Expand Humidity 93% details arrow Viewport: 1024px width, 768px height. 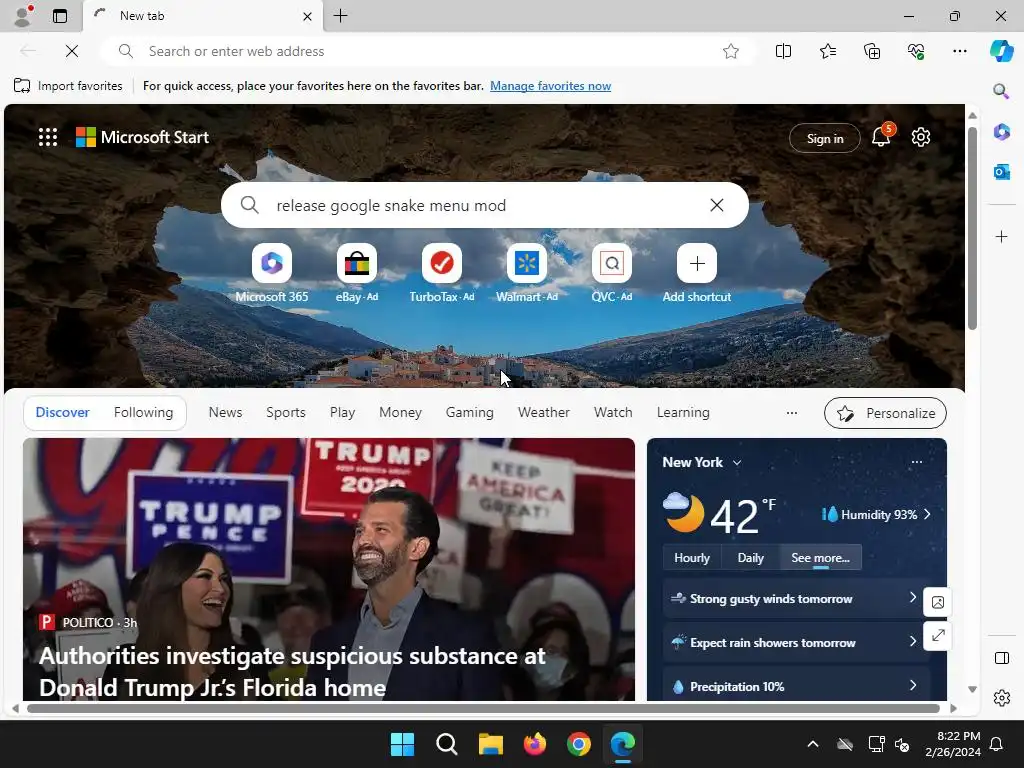tap(927, 515)
